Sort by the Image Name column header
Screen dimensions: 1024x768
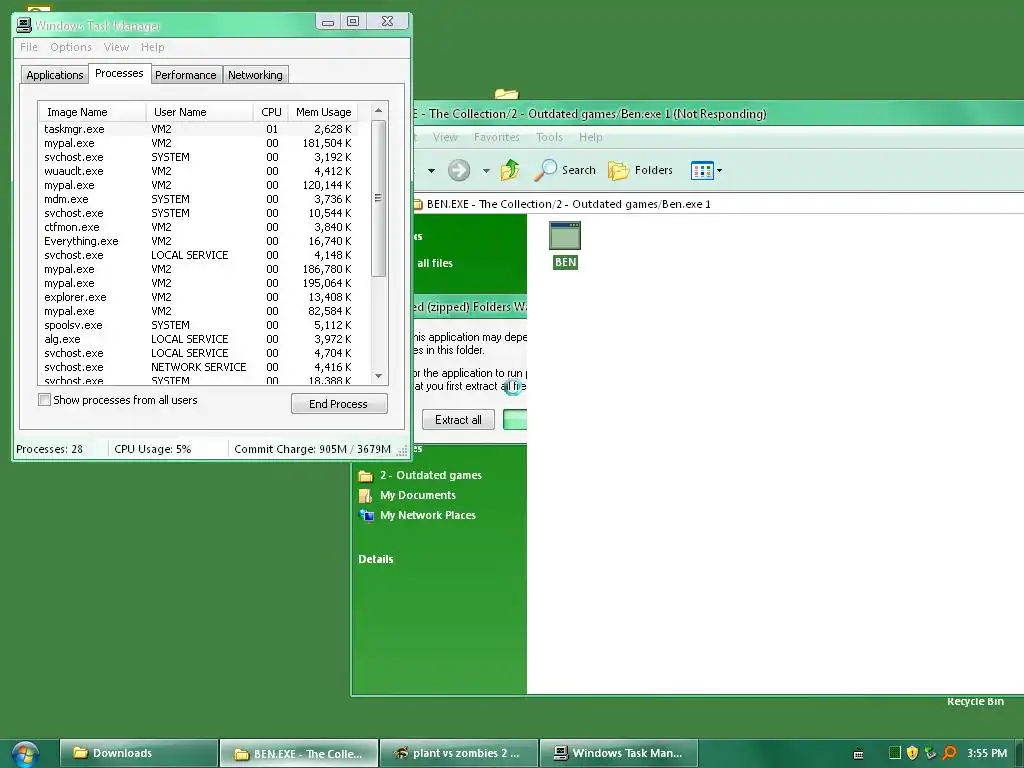click(x=92, y=112)
